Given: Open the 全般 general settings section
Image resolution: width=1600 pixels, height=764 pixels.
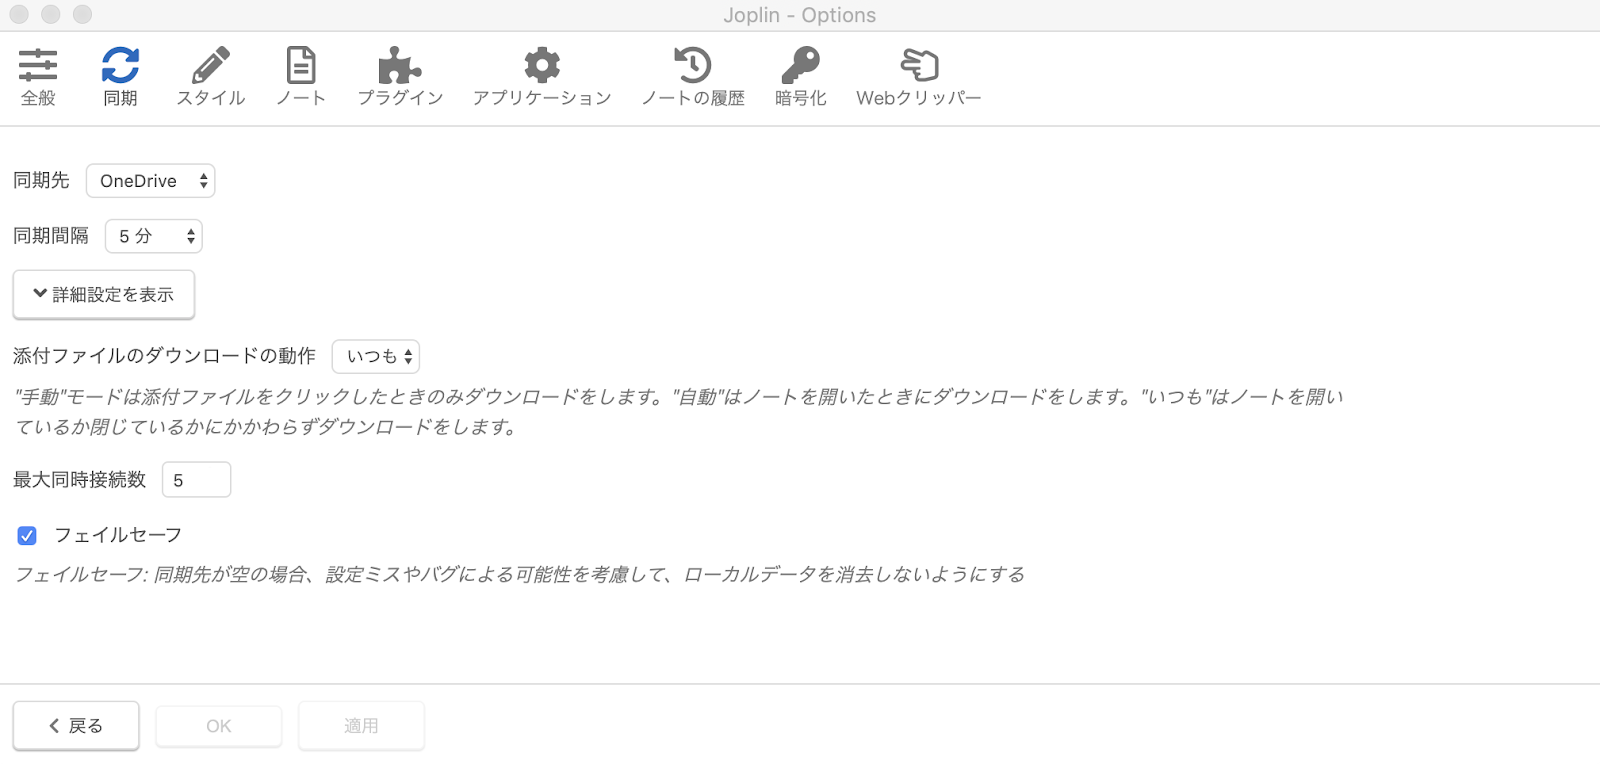Looking at the screenshot, I should (38, 77).
